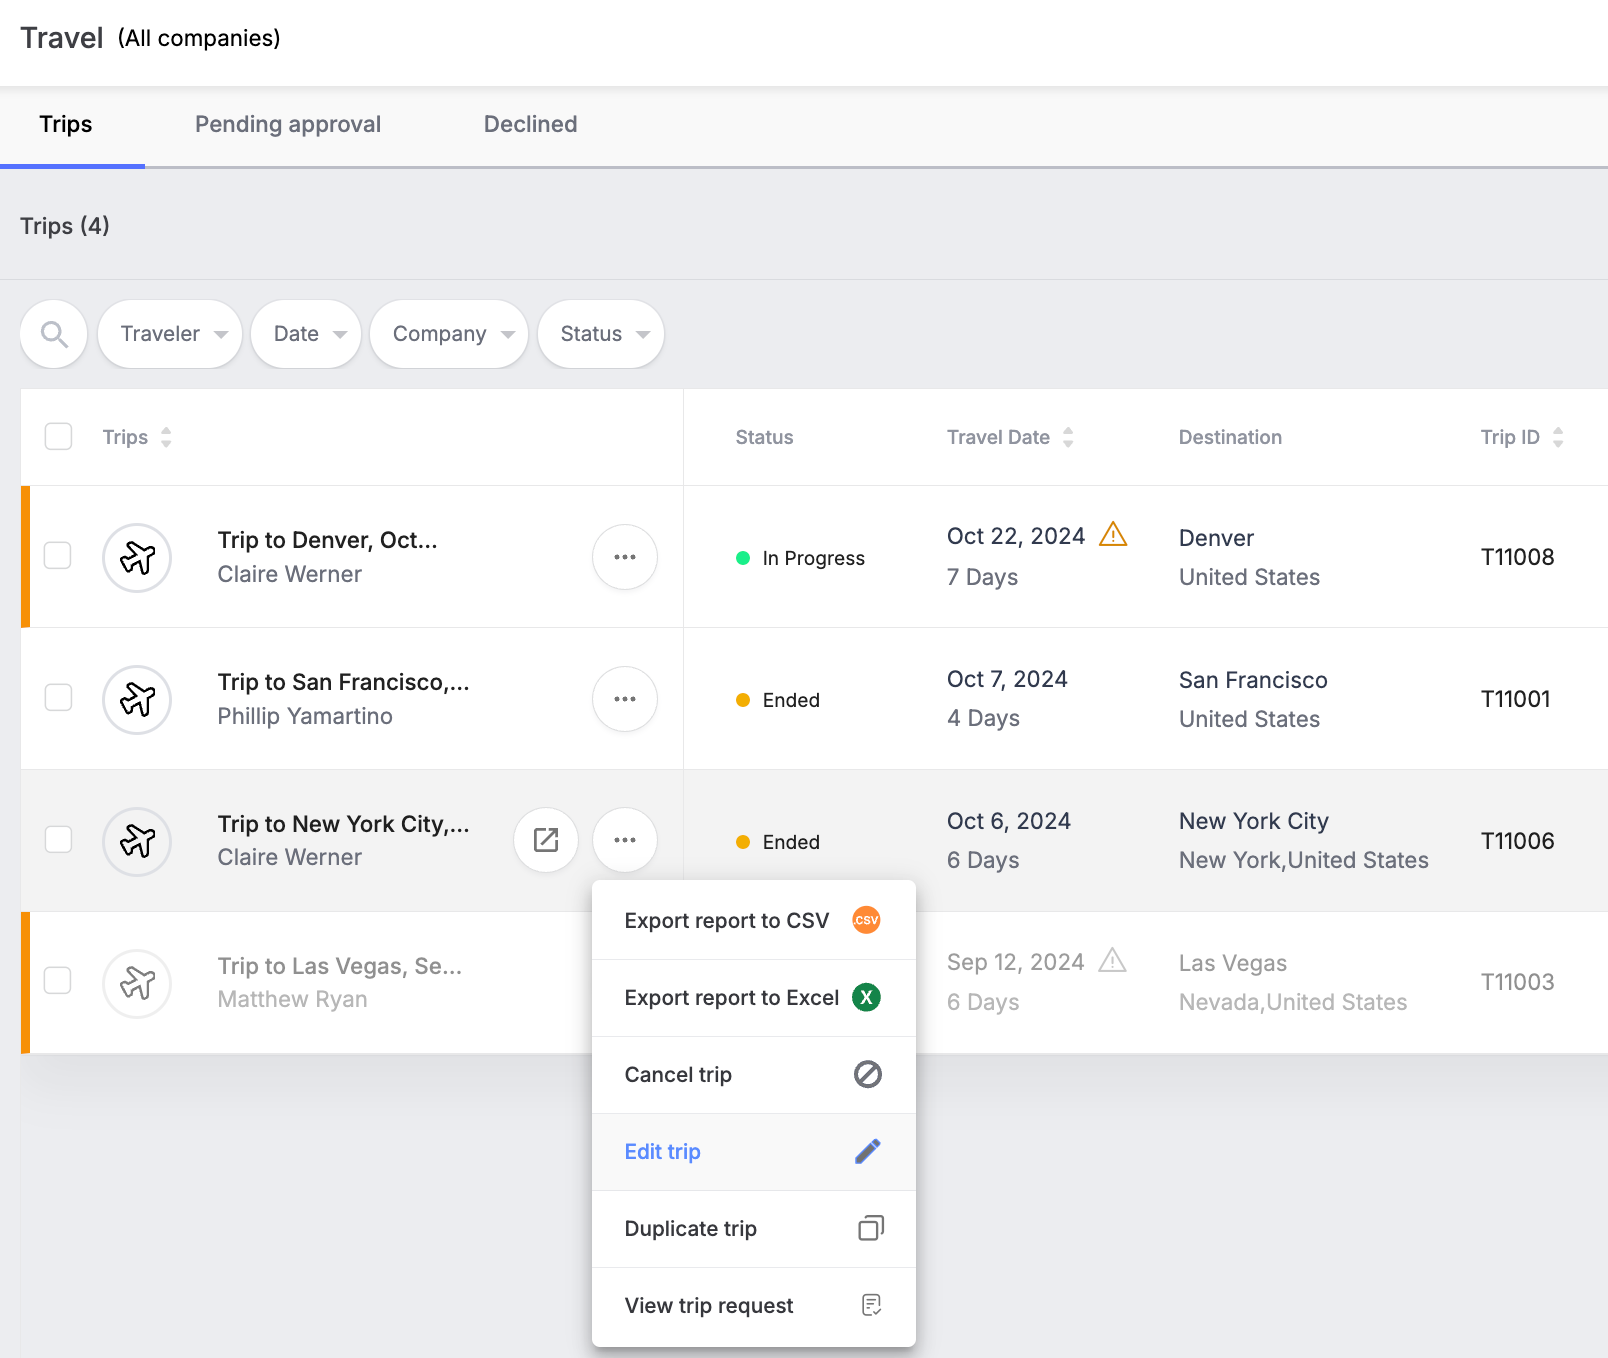1608x1358 pixels.
Task: Check the Trip to New York City checkbox
Action: pyautogui.click(x=59, y=839)
